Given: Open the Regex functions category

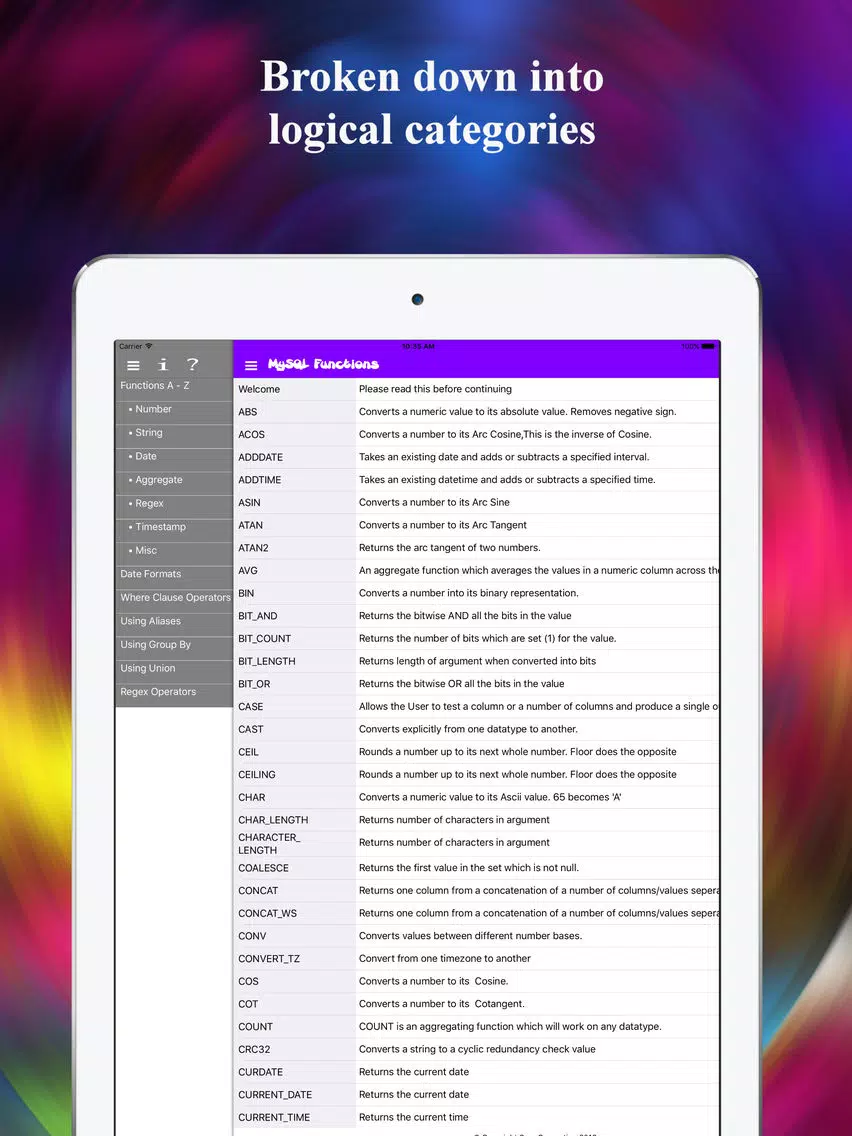Looking at the screenshot, I should pyautogui.click(x=174, y=504).
